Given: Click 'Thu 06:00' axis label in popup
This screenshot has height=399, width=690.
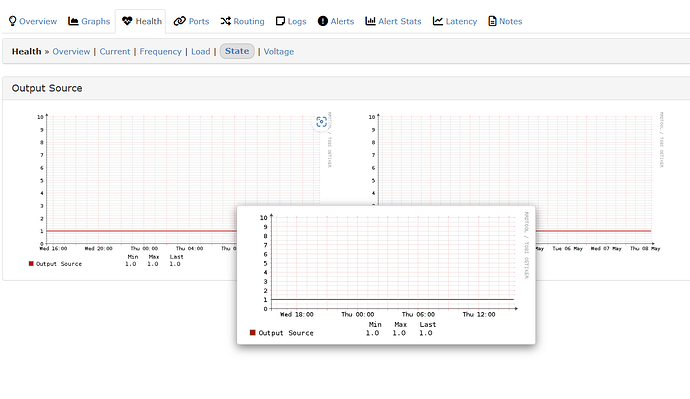Looking at the screenshot, I should [418, 315].
